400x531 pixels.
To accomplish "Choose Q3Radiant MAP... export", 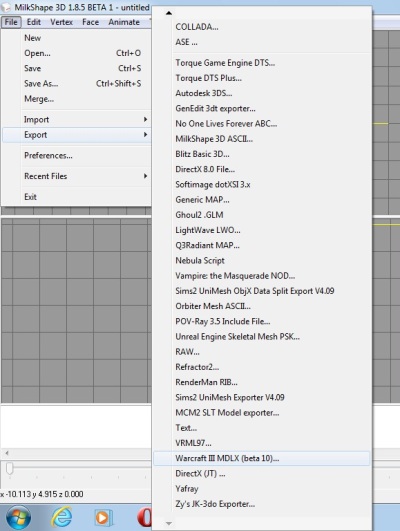I will click(261, 245).
